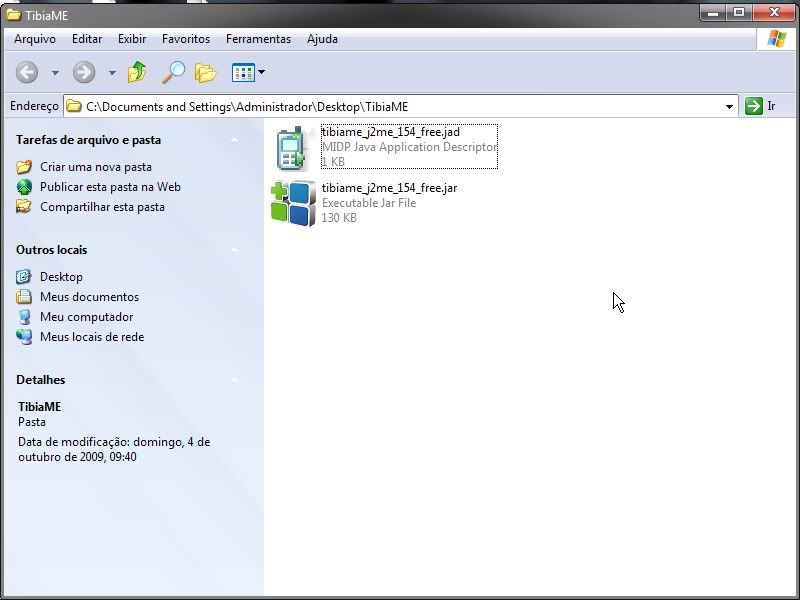Collapse the Detalhes section
Image resolution: width=800 pixels, height=600 pixels.
[234, 380]
